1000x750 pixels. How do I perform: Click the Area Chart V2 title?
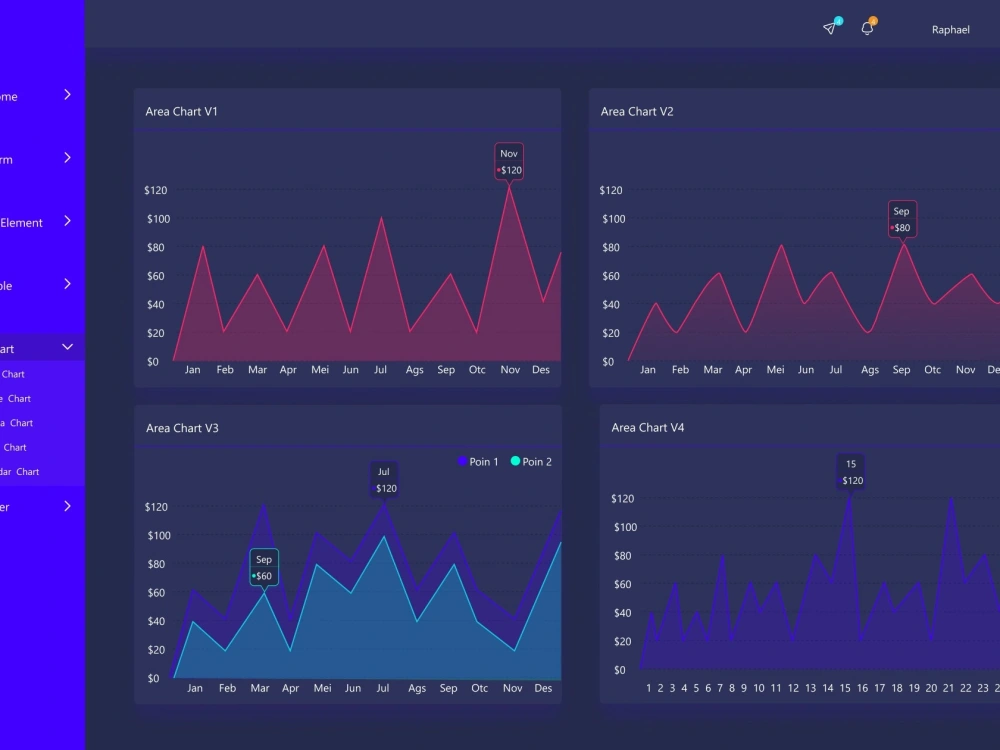tap(636, 112)
